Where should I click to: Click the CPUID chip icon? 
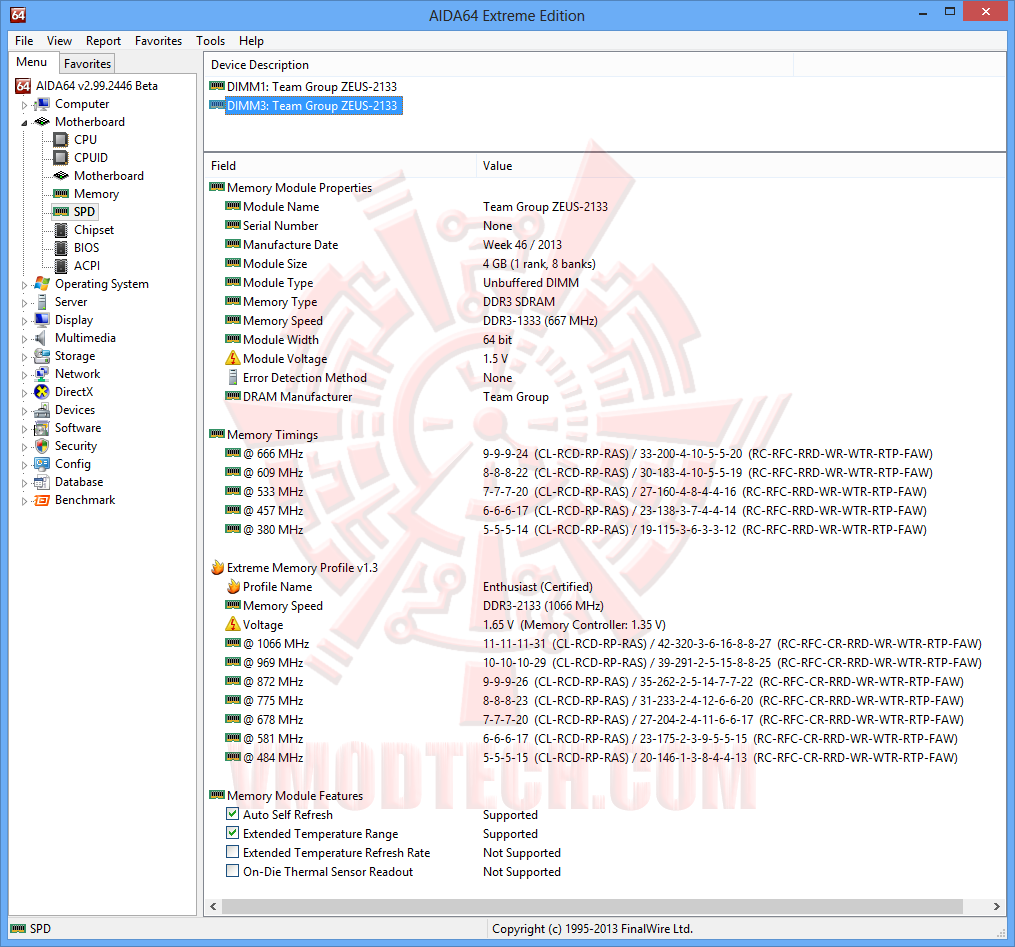(x=61, y=158)
